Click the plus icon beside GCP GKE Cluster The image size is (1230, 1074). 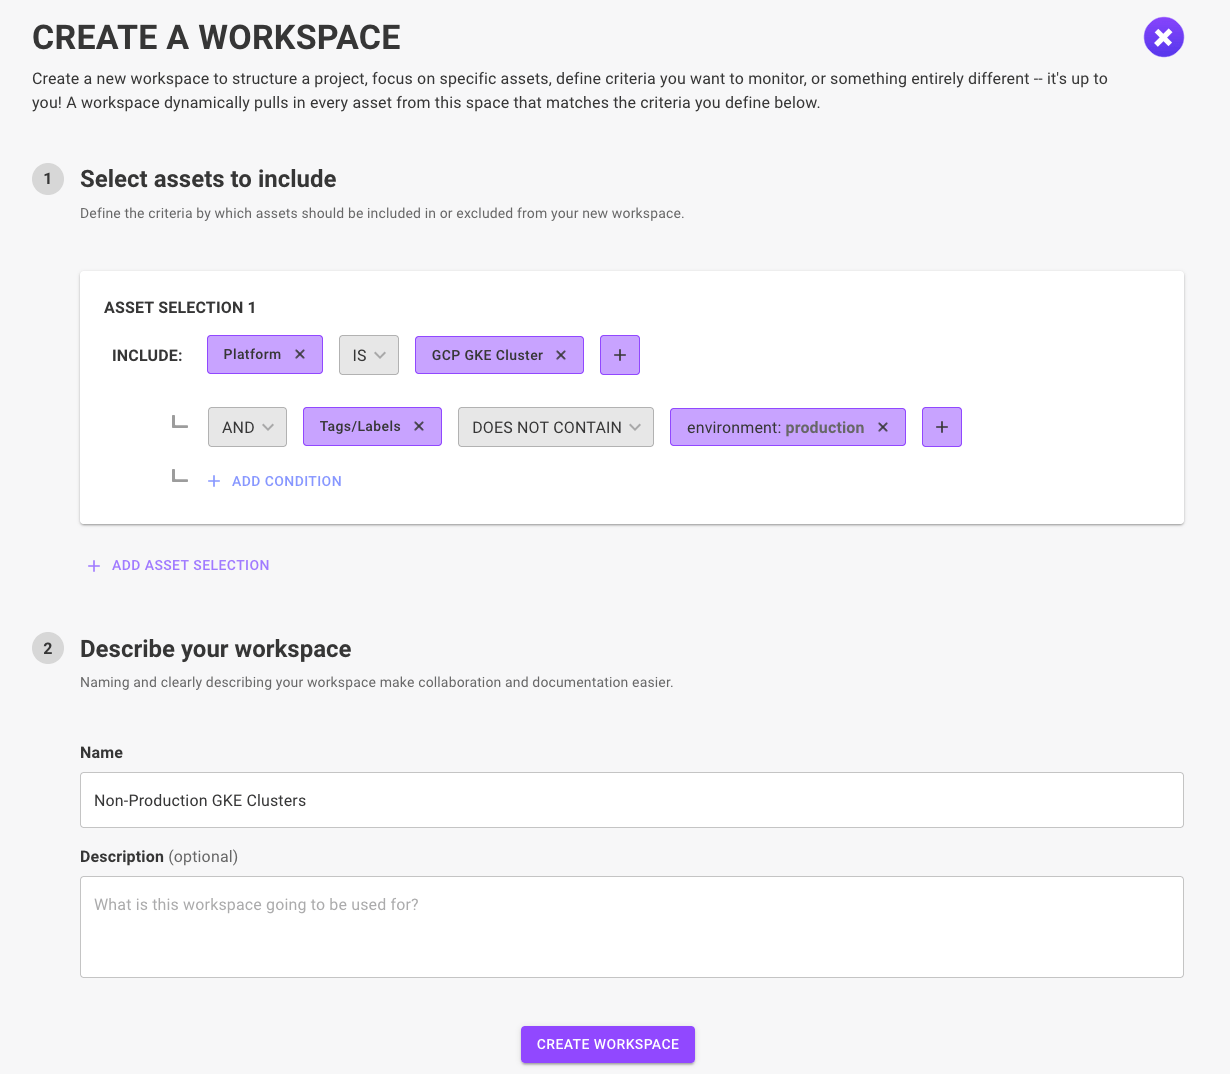tap(619, 354)
